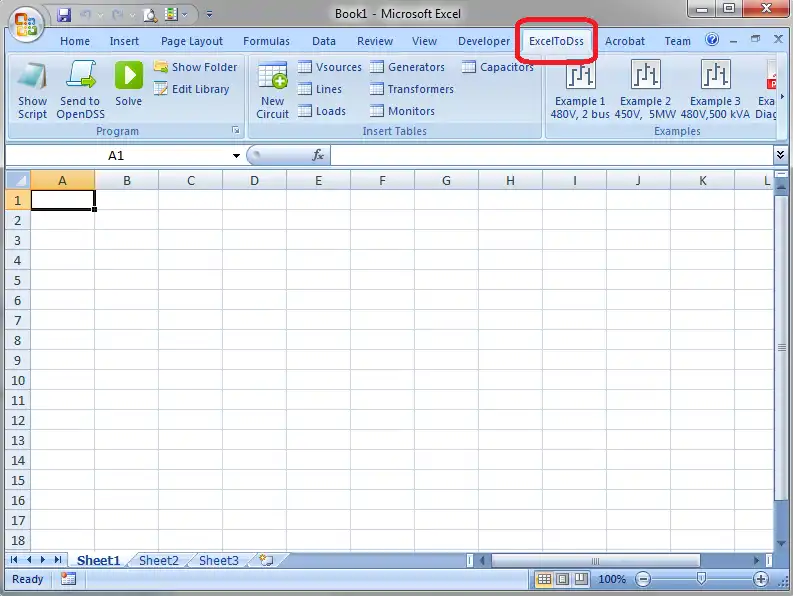The image size is (793, 596).
Task: Click Show Folder in ribbon
Action: [196, 67]
